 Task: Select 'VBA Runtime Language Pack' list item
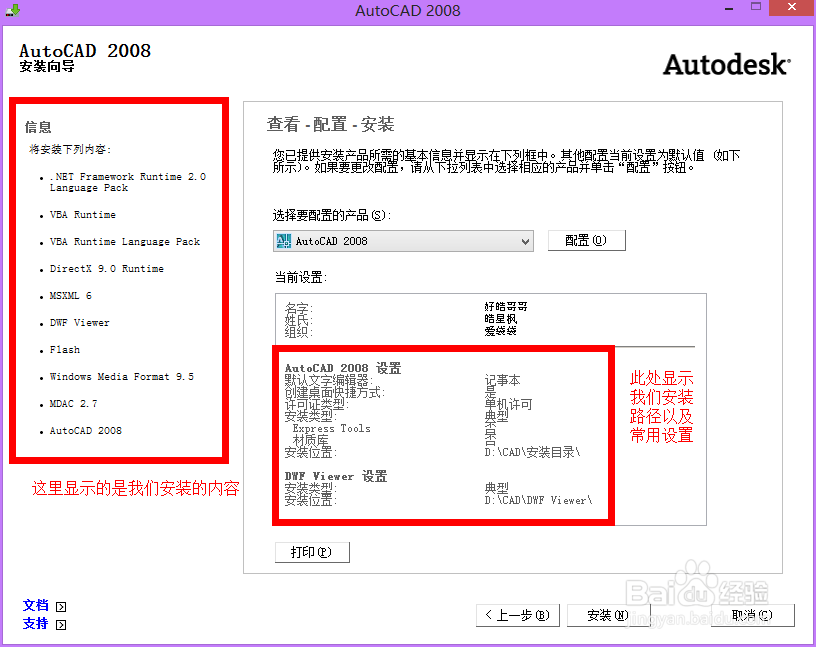pyautogui.click(x=125, y=242)
